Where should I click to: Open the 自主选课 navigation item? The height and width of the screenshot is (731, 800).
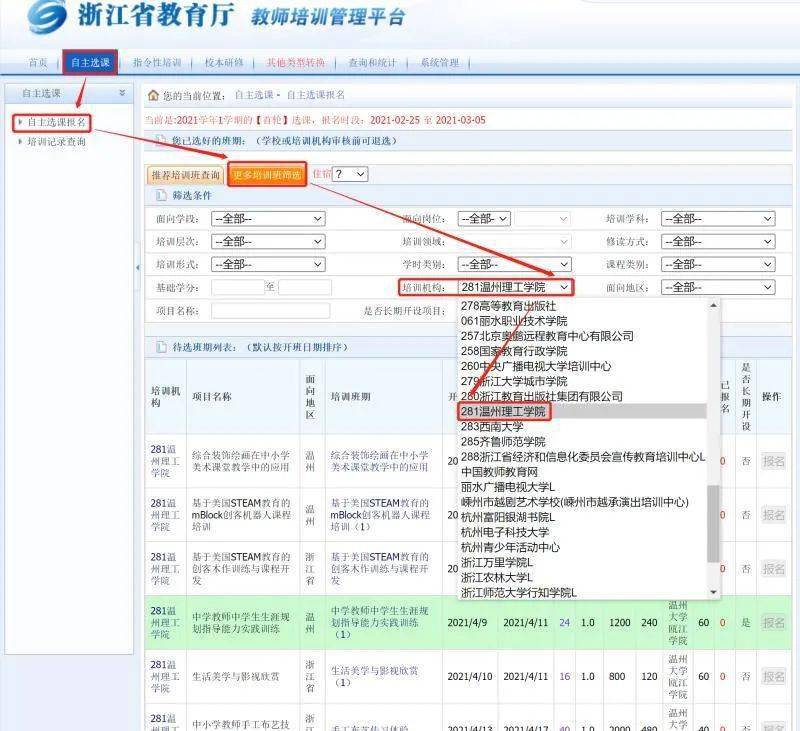point(90,63)
